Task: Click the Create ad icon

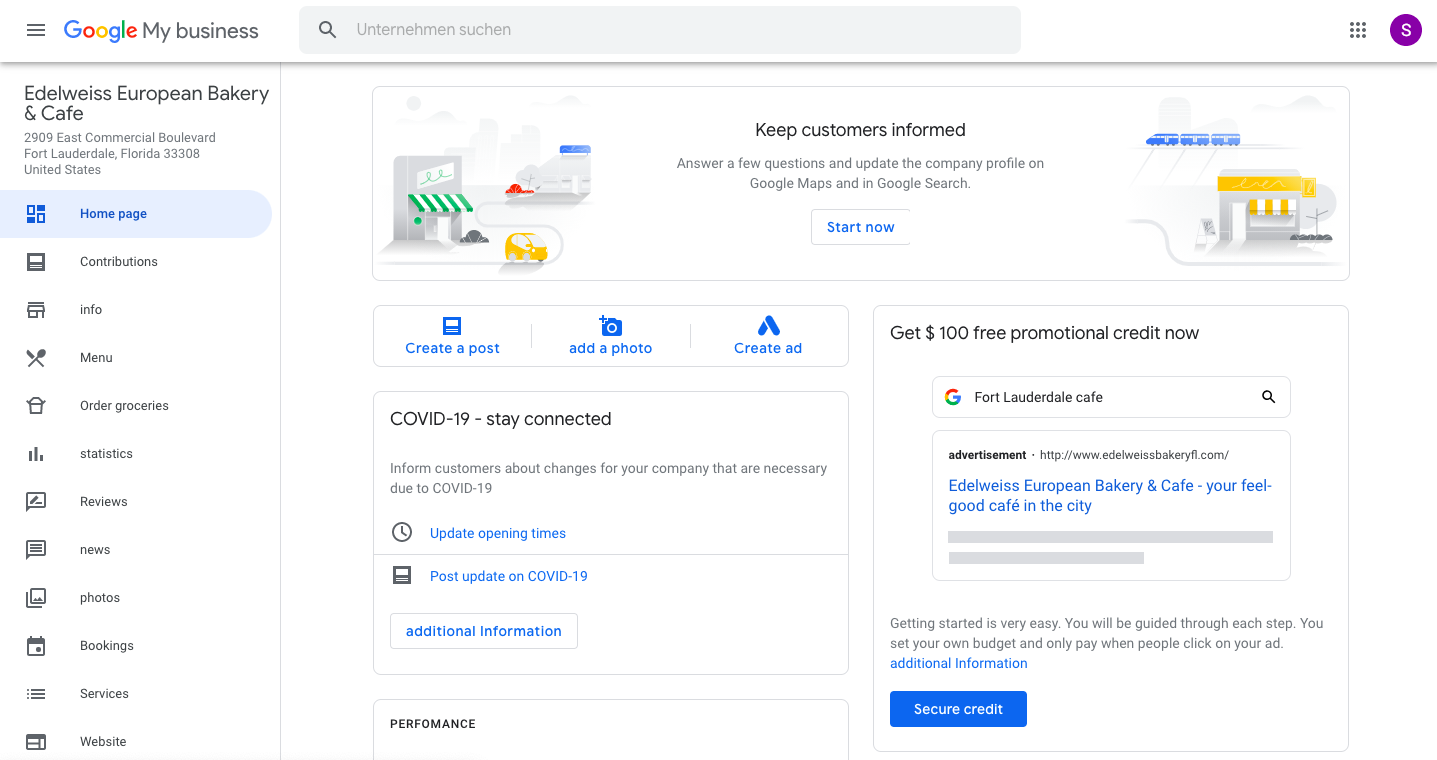Action: 768,326
